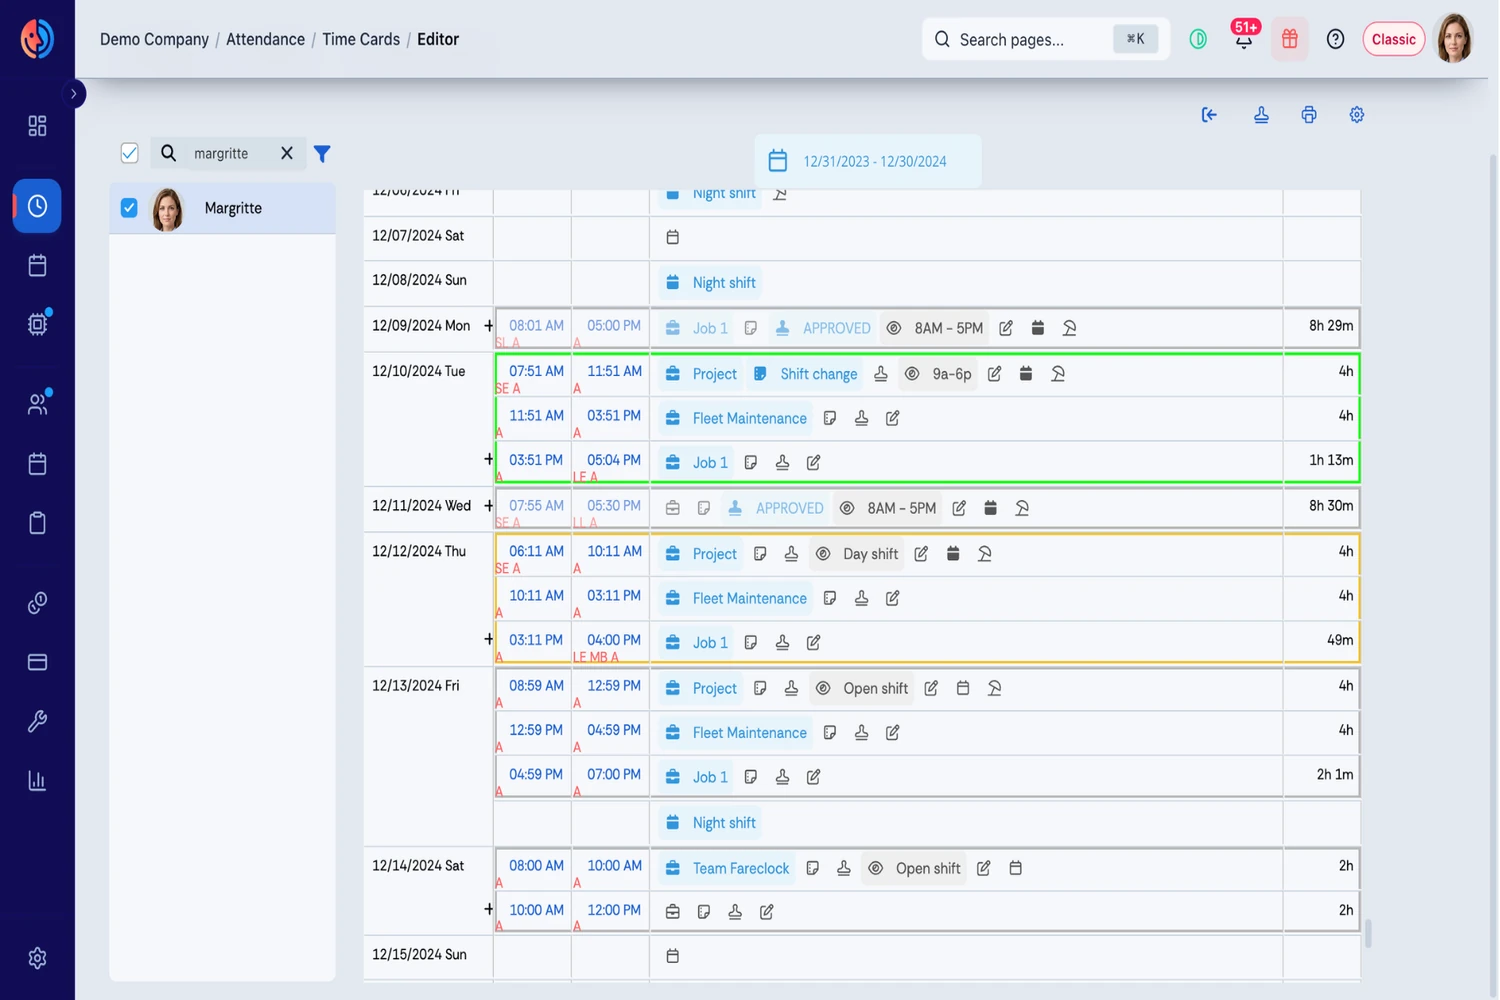Click the Search pages field
Image resolution: width=1500 pixels, height=1000 pixels.
1045,39
